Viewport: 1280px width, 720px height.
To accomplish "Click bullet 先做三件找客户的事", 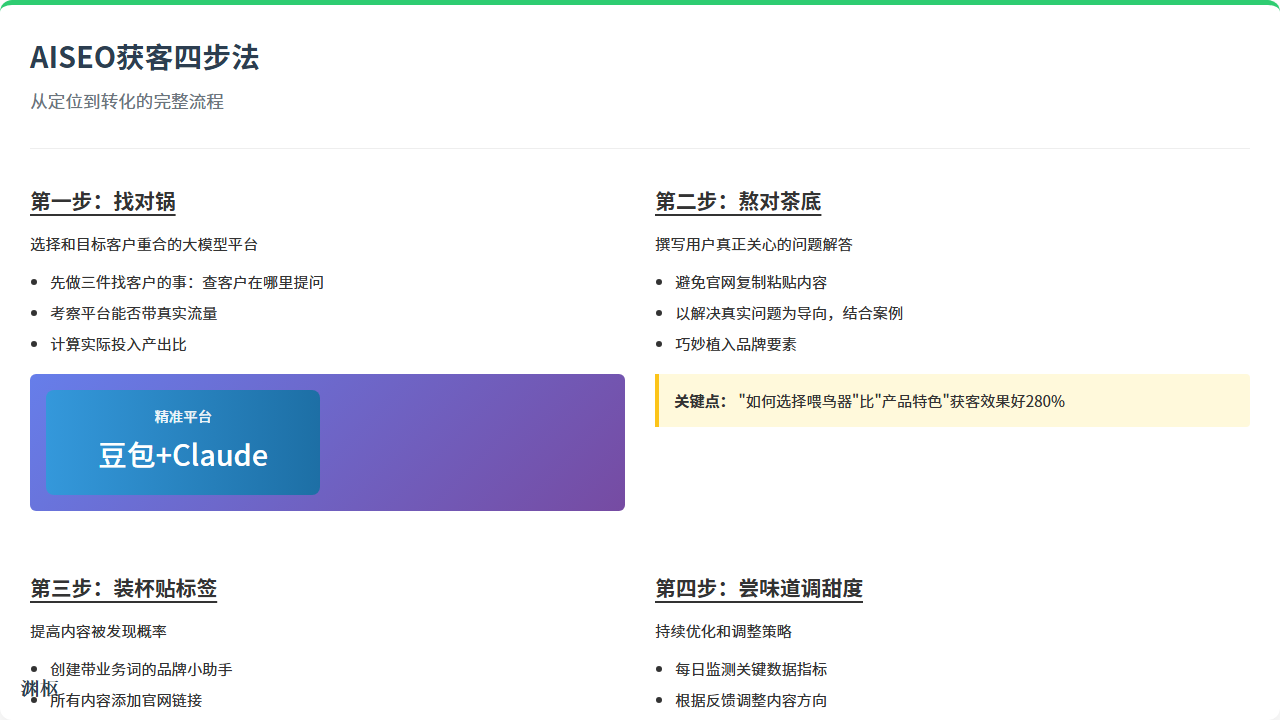I will pyautogui.click(x=187, y=283).
